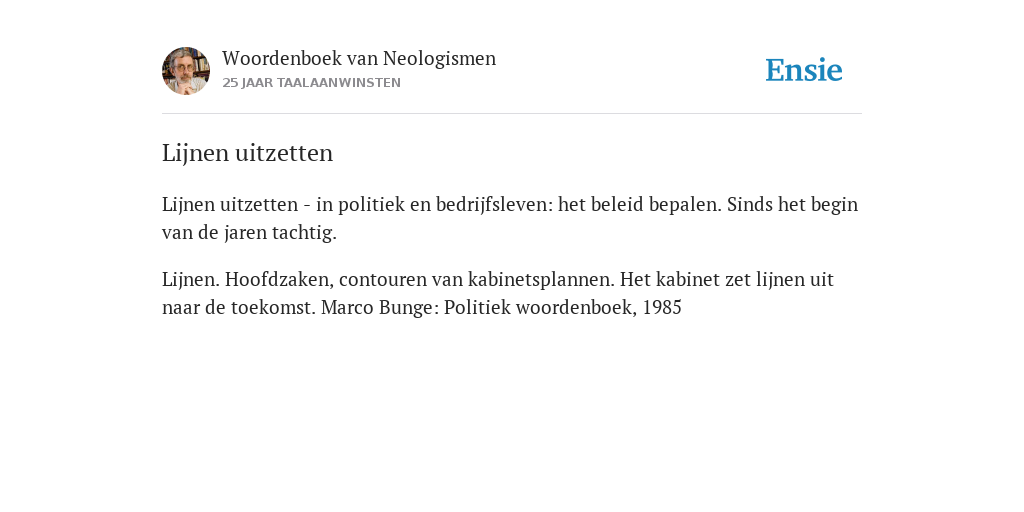Open the Ensie logo link
1024x512 pixels.
(x=804, y=70)
